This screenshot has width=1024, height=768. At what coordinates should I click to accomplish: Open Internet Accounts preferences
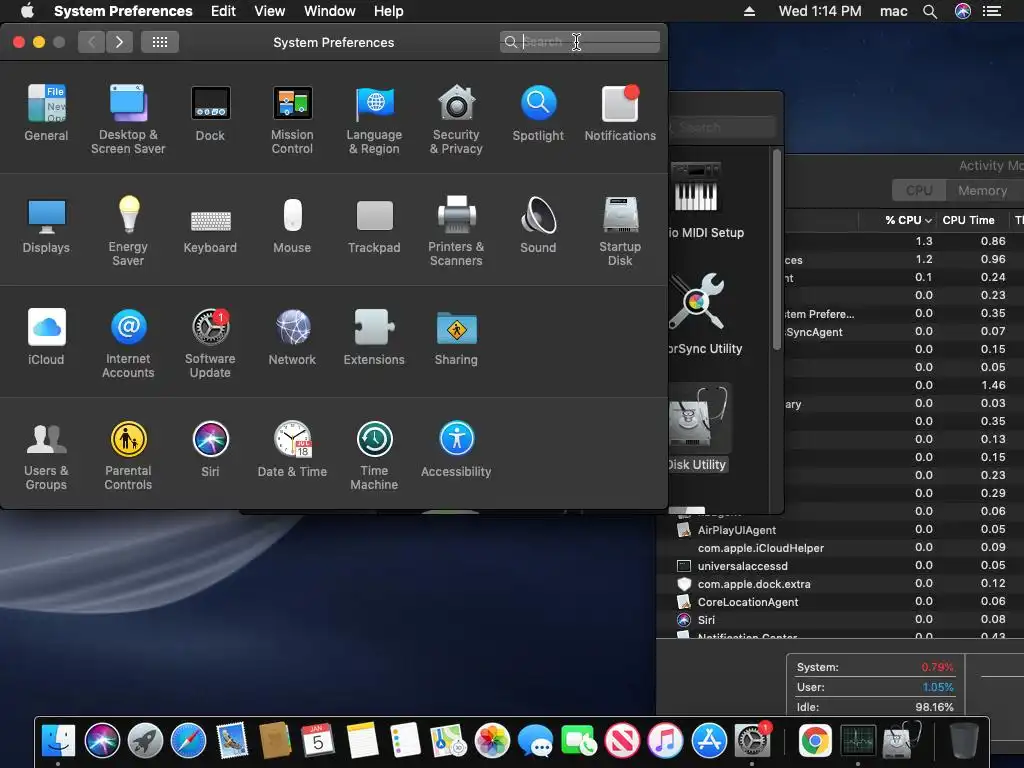coord(128,344)
